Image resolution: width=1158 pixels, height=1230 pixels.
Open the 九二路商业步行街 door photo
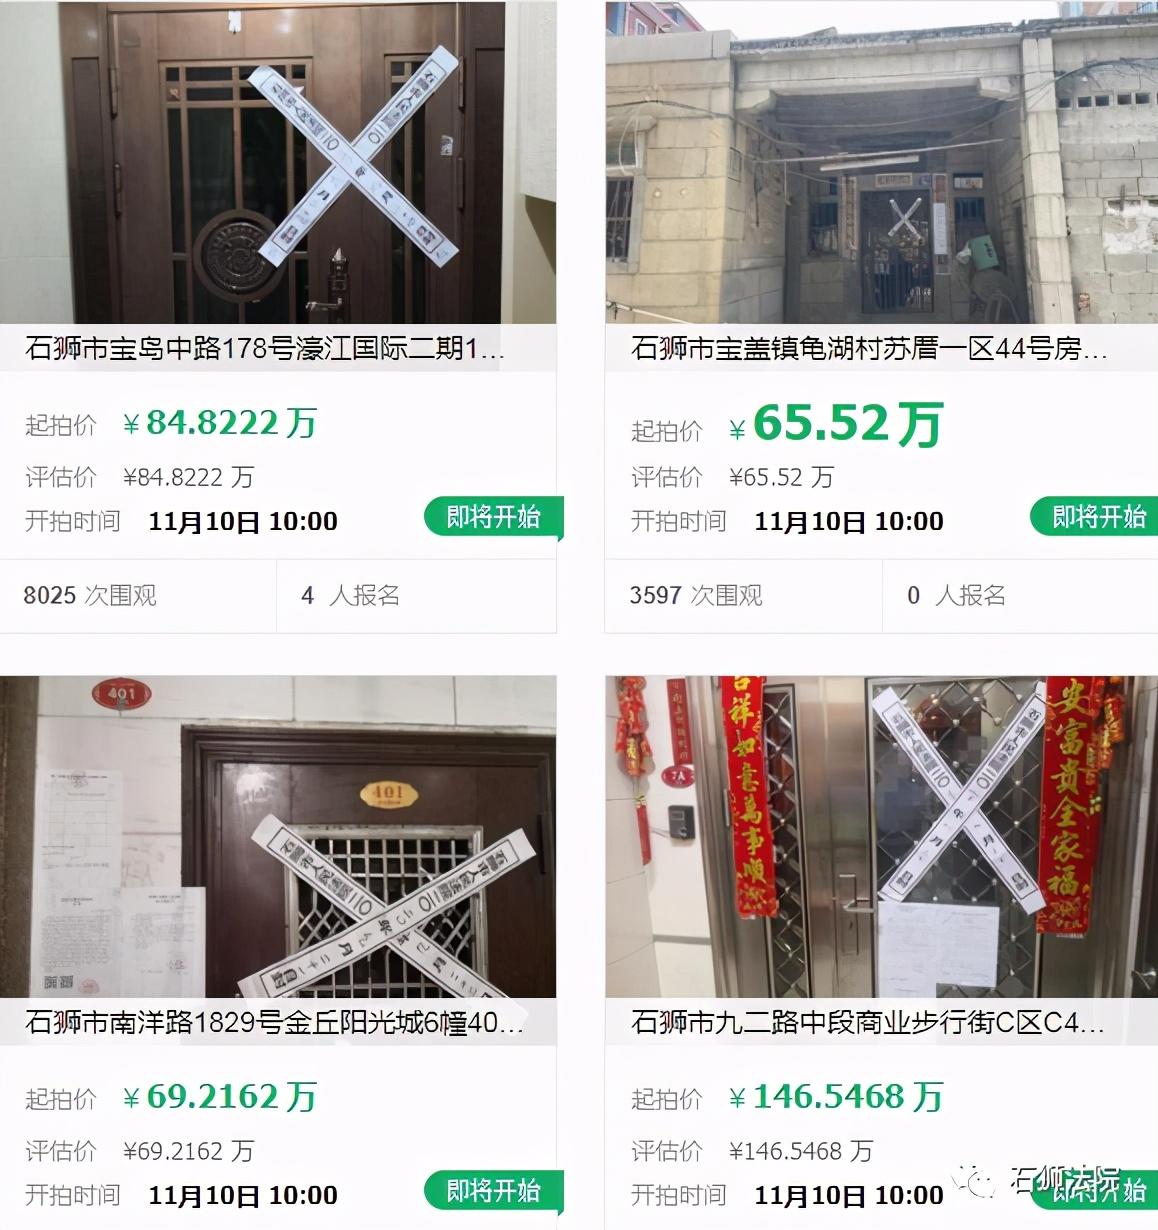(881, 837)
